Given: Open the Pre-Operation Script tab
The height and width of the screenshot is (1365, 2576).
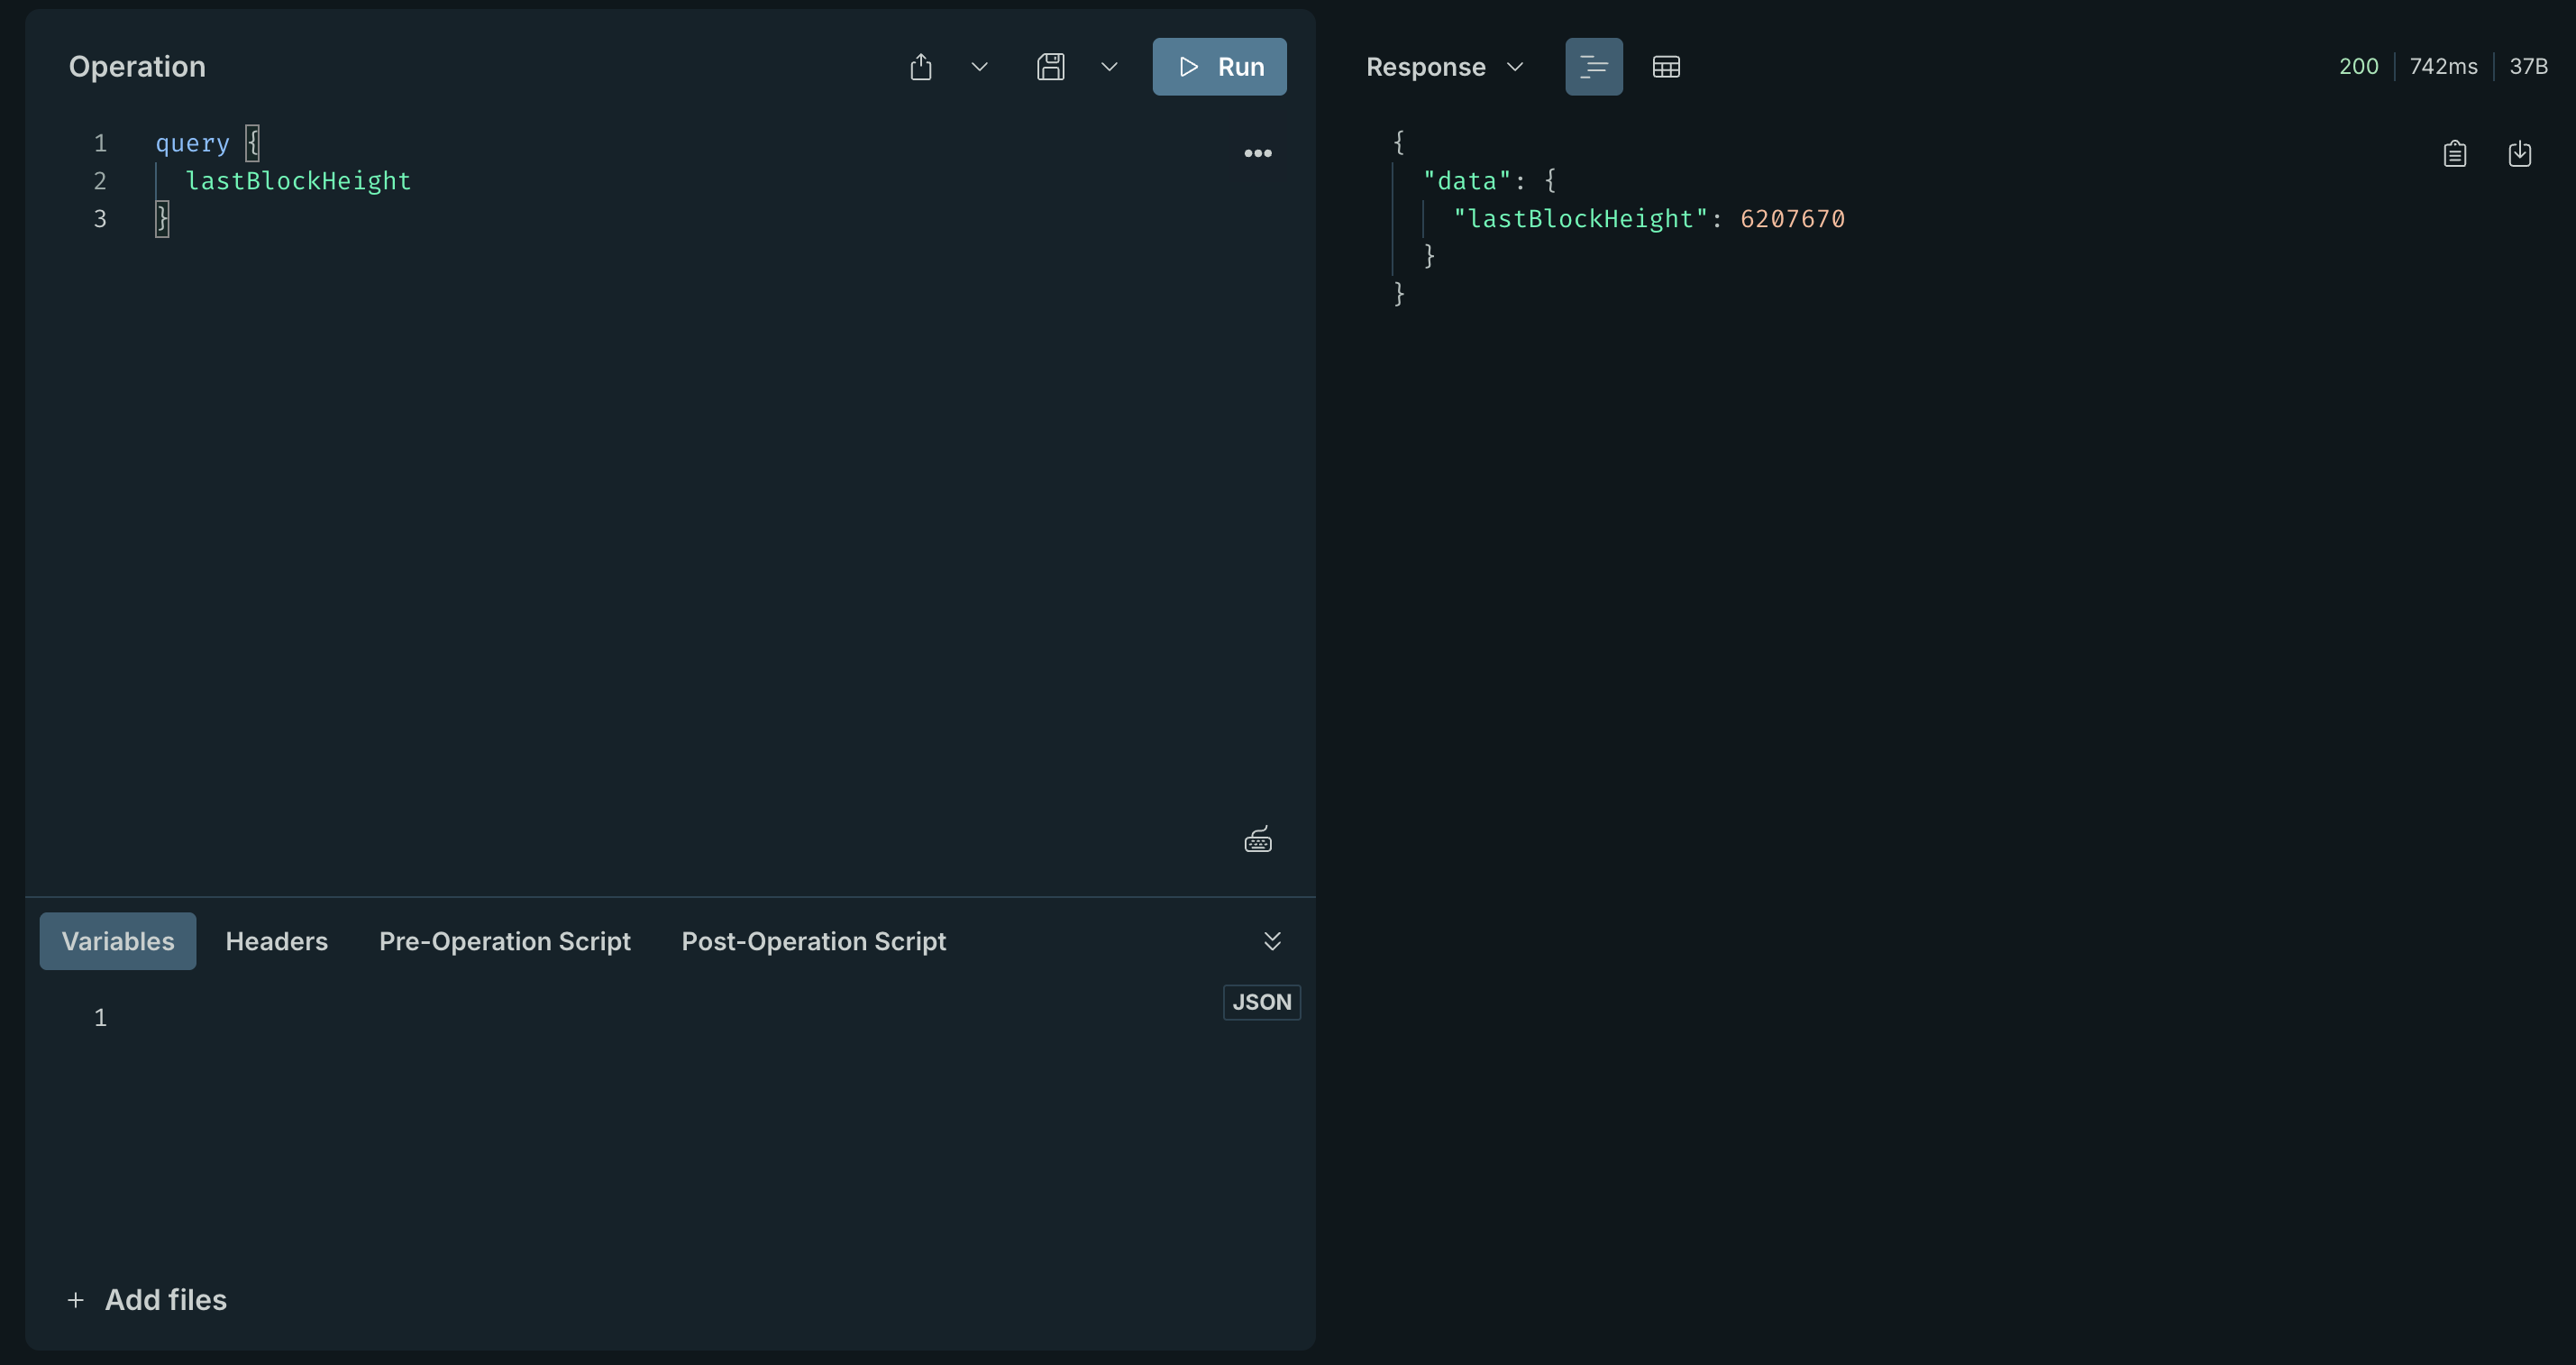Looking at the screenshot, I should tap(504, 941).
